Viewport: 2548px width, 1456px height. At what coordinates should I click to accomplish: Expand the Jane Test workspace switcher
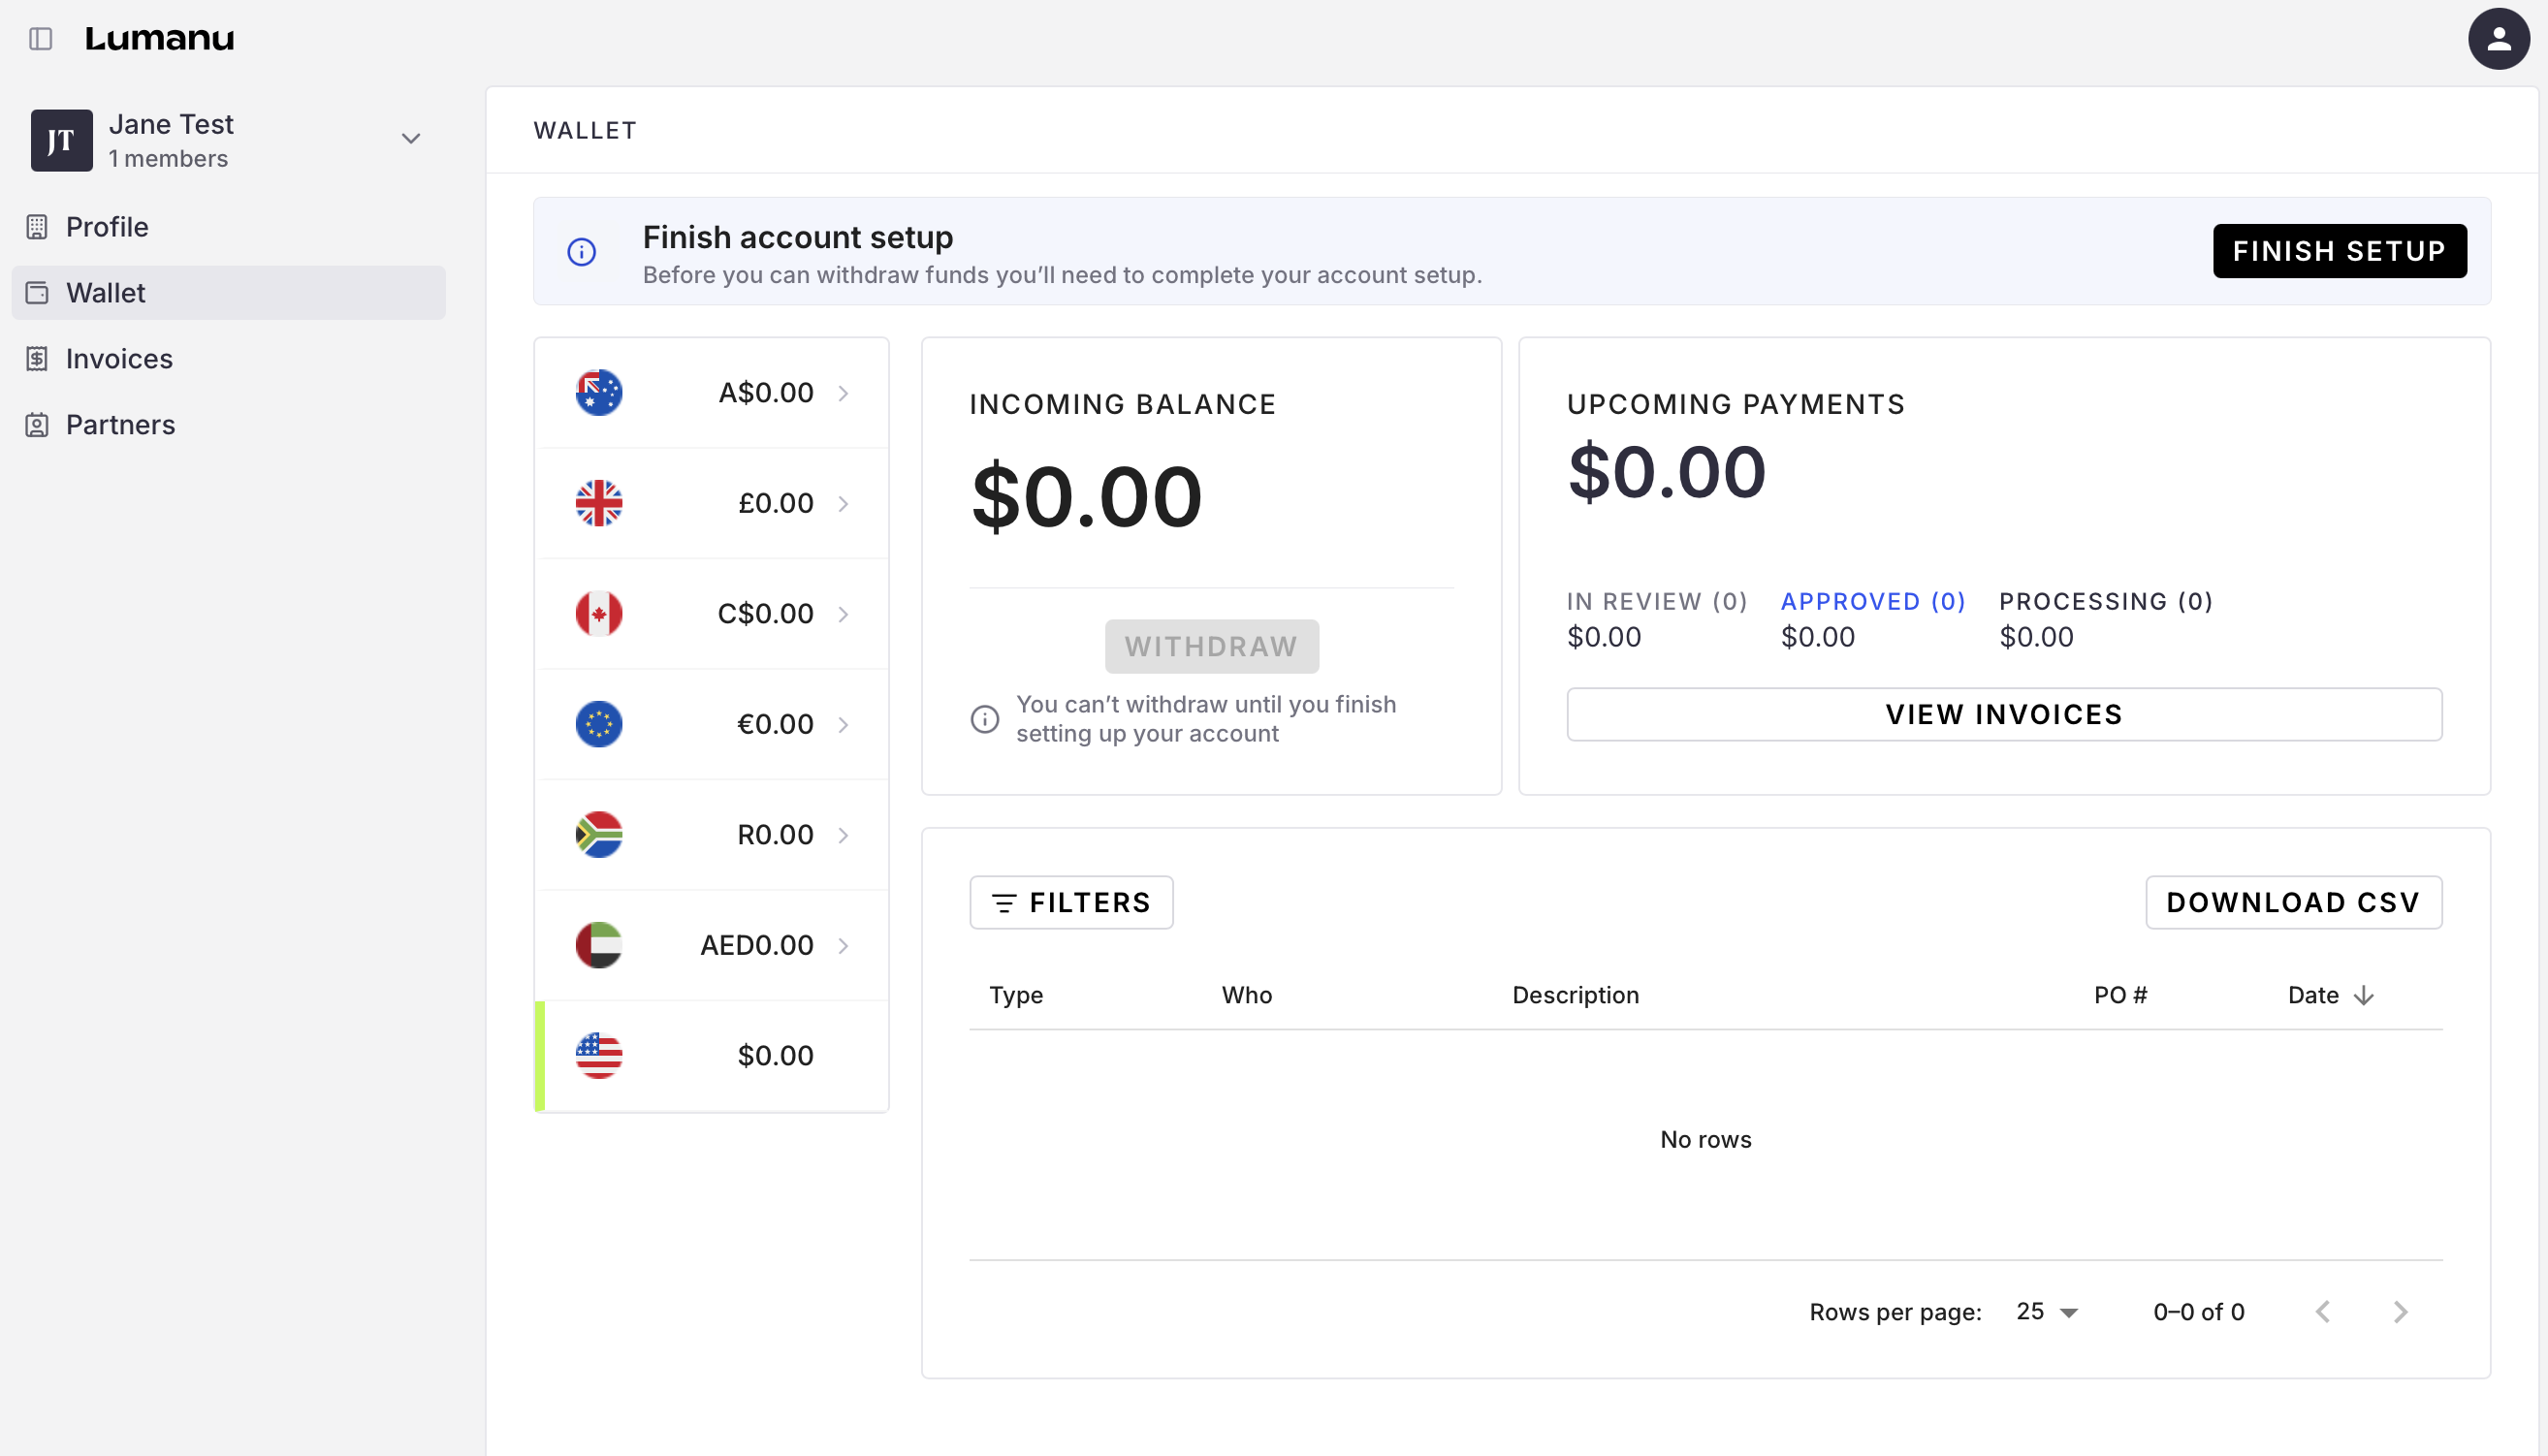click(x=410, y=139)
